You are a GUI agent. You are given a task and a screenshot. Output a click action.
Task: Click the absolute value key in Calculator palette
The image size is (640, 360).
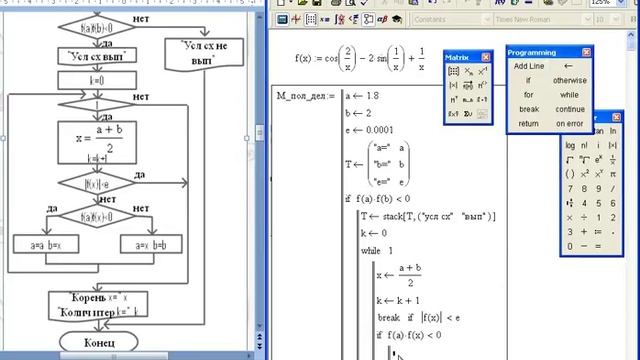(613, 145)
